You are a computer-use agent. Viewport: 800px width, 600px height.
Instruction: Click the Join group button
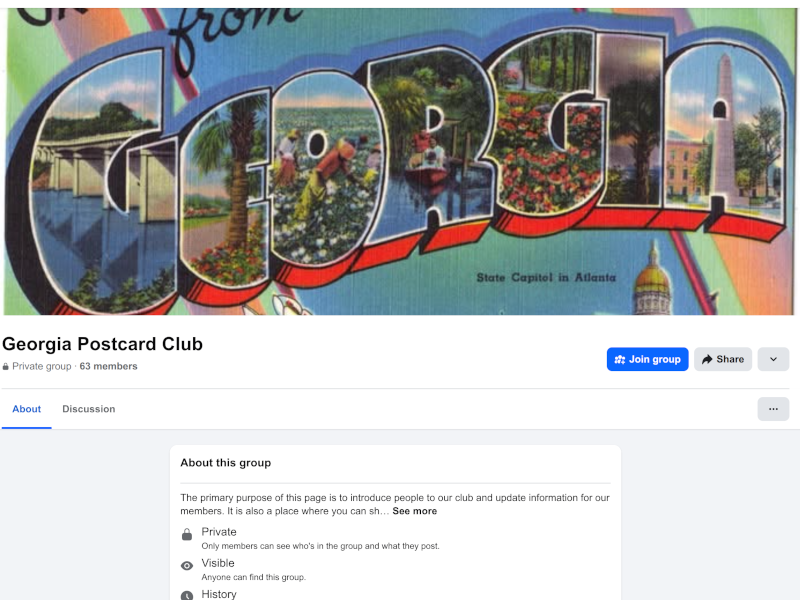coord(647,359)
